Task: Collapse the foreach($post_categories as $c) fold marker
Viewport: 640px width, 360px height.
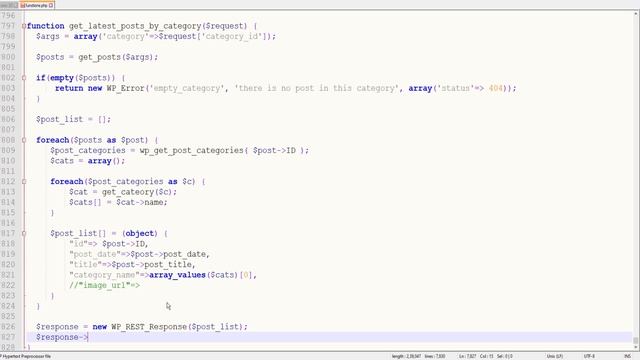Action: (x=24, y=182)
